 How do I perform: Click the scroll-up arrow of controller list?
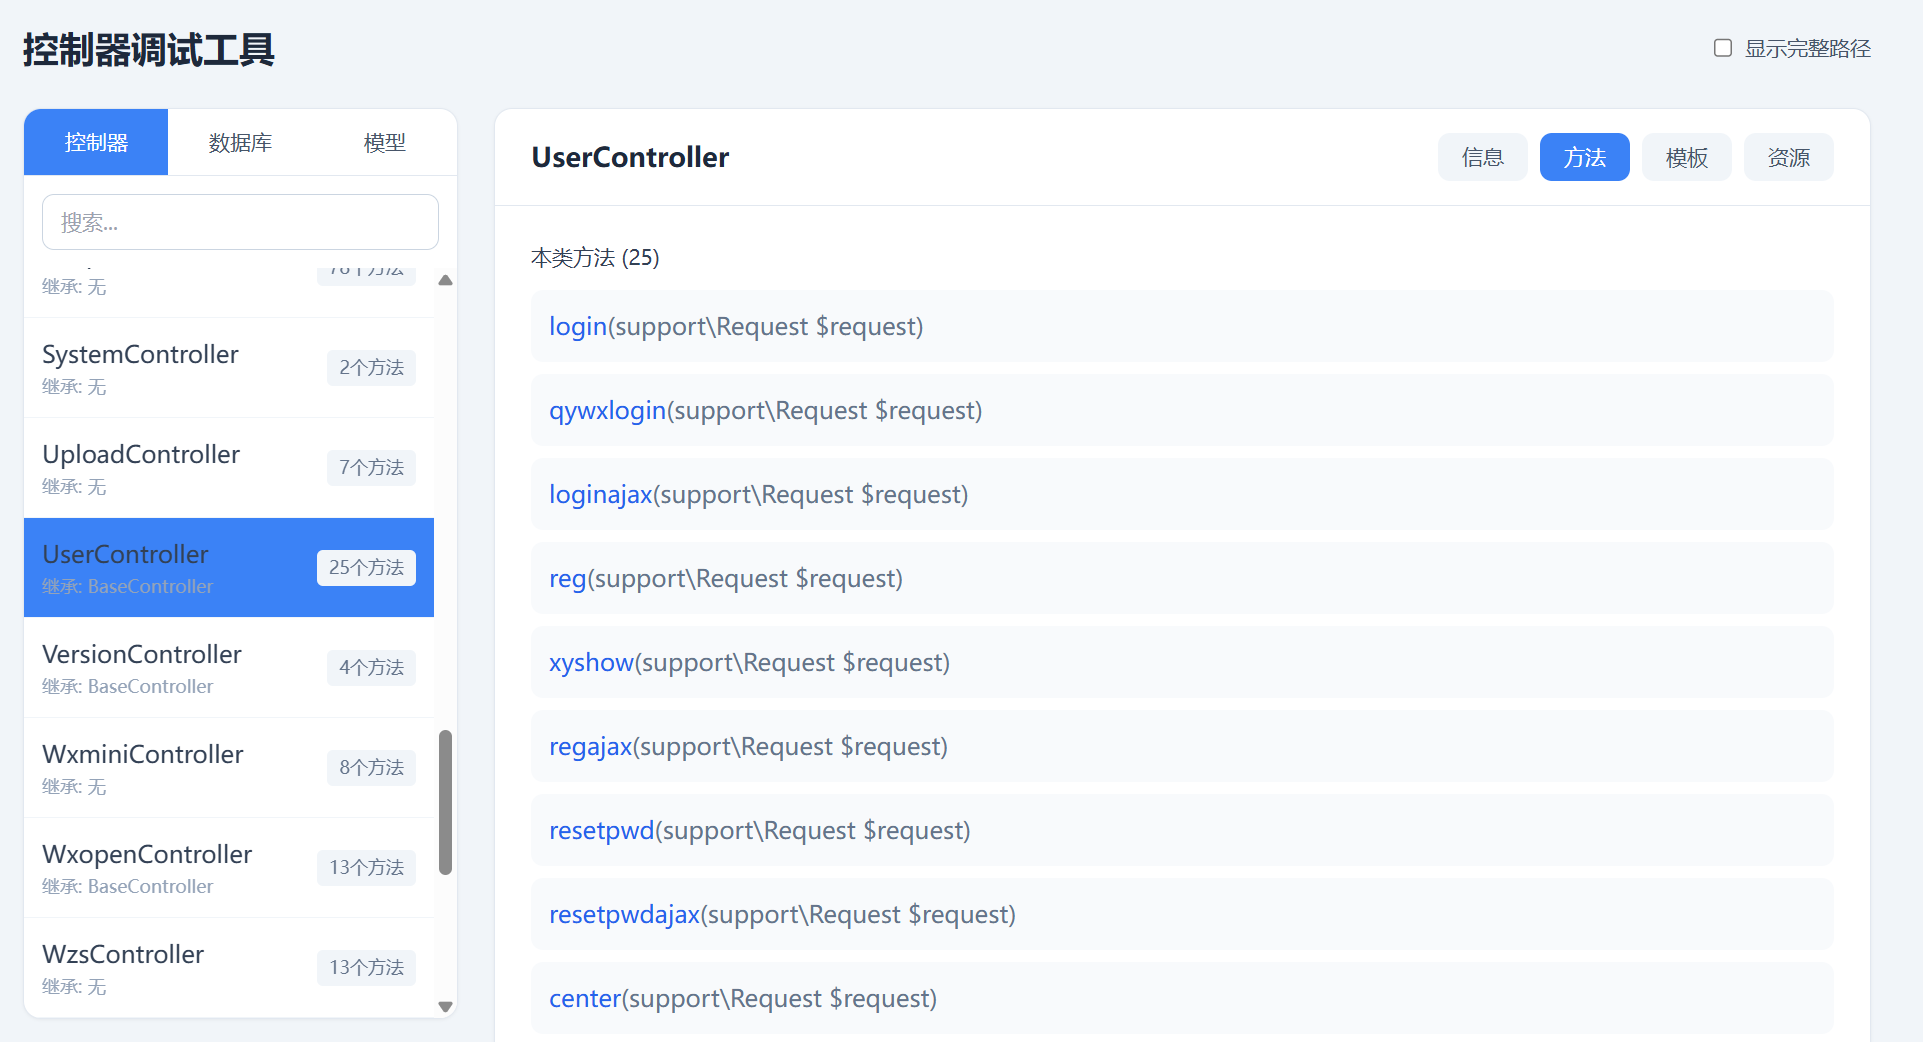tap(446, 281)
